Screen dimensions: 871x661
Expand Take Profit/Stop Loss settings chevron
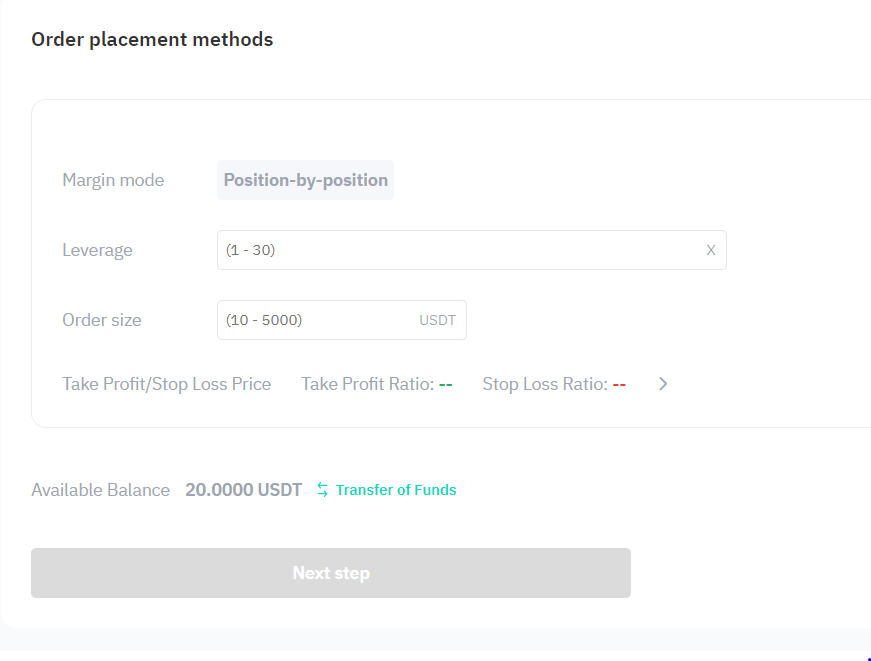click(663, 384)
